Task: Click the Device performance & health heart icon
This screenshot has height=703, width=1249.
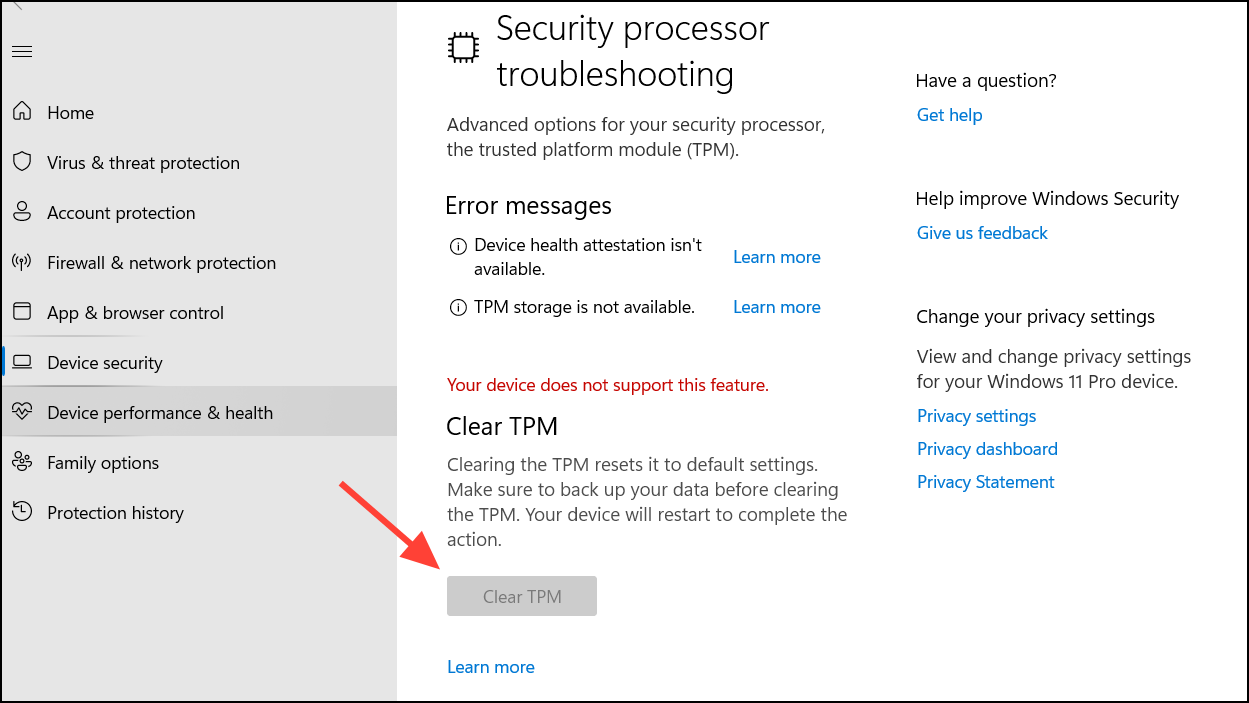Action: click(x=22, y=412)
